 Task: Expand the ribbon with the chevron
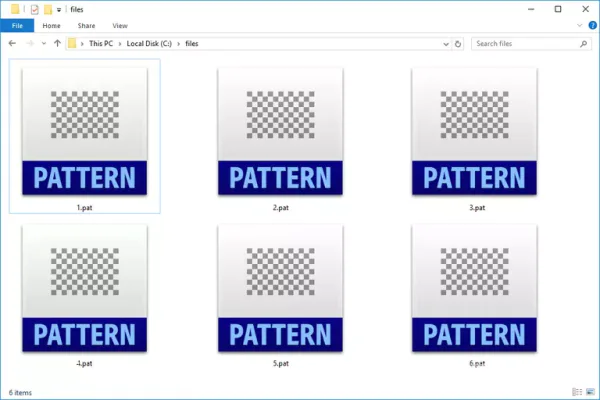pos(579,26)
